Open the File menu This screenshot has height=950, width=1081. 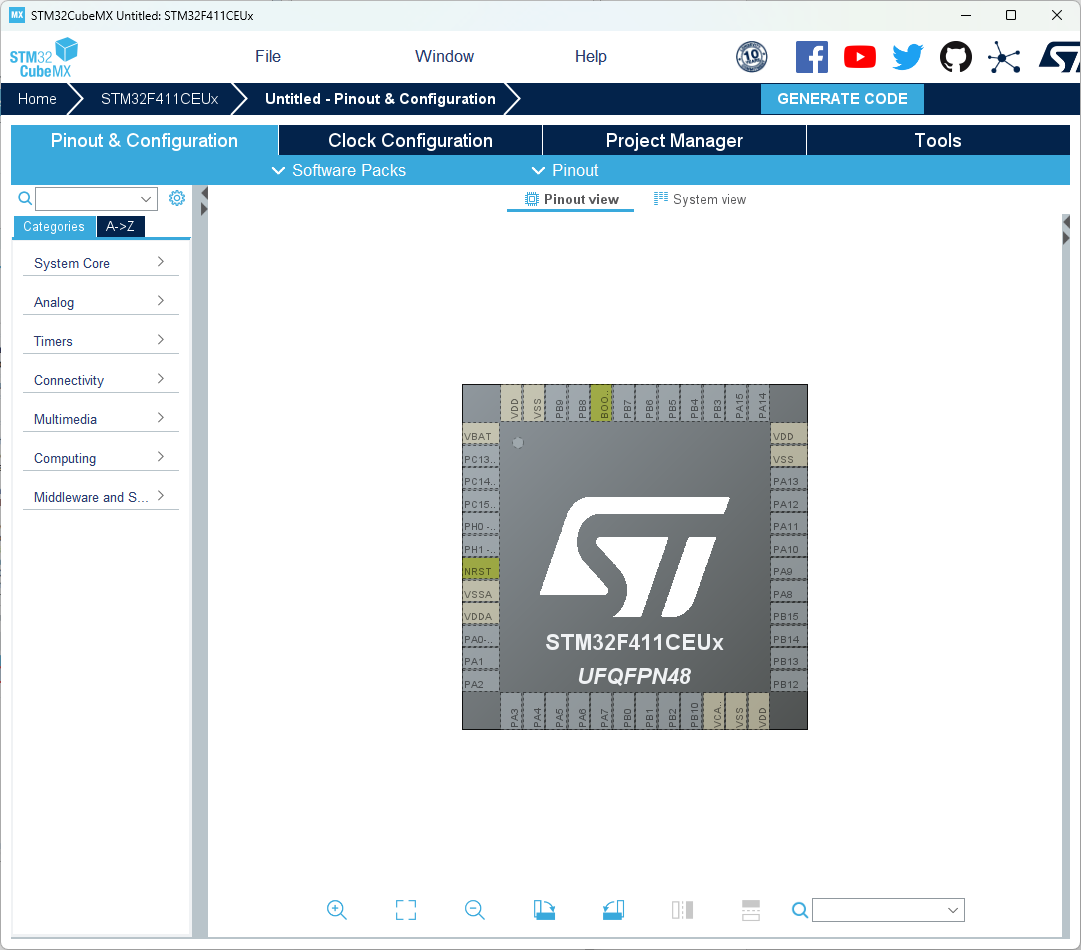268,57
